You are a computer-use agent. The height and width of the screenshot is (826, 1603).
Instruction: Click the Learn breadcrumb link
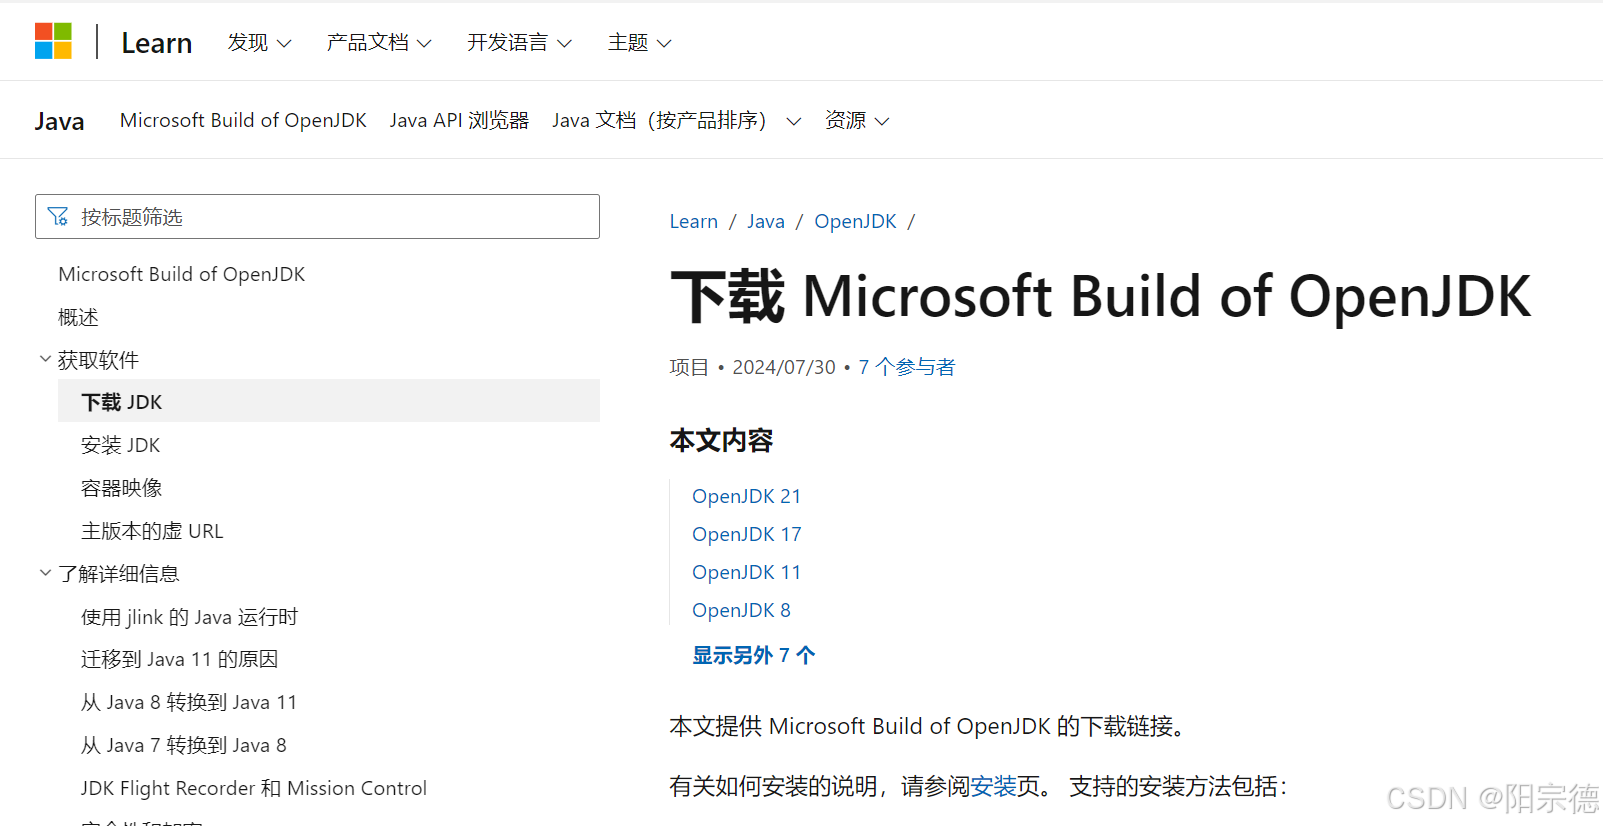694,221
